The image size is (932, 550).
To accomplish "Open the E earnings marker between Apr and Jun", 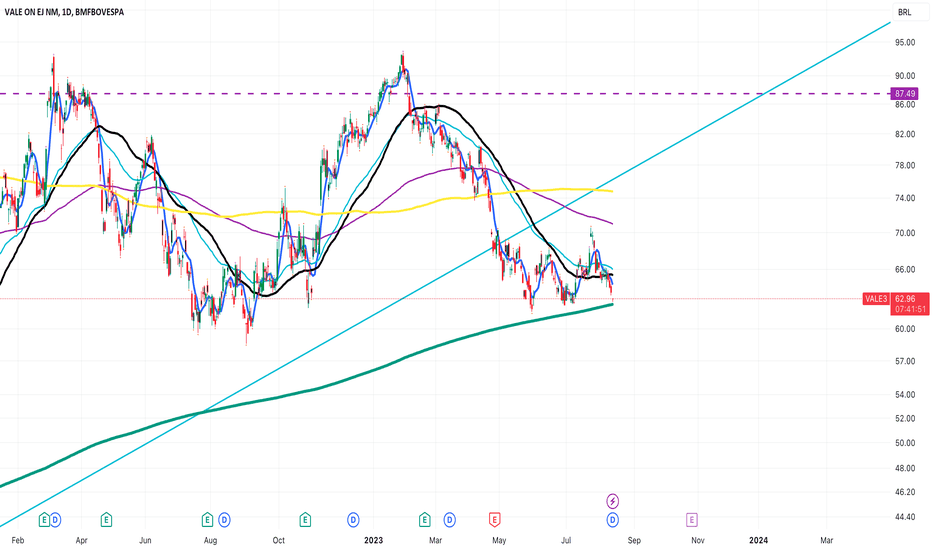I will (x=106, y=520).
